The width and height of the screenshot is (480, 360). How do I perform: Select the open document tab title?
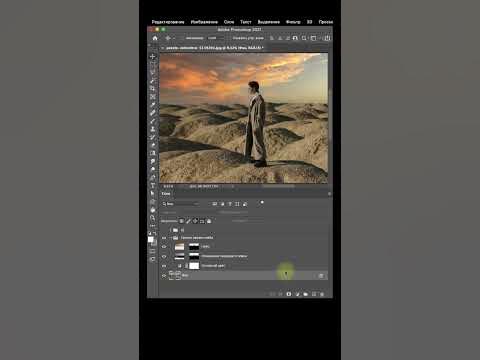click(215, 48)
